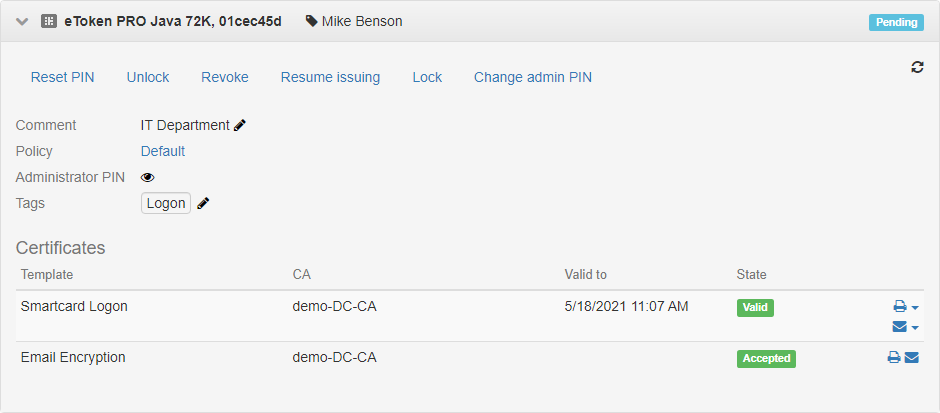The image size is (940, 413).
Task: Click the refresh icon at top right
Action: coord(917,67)
